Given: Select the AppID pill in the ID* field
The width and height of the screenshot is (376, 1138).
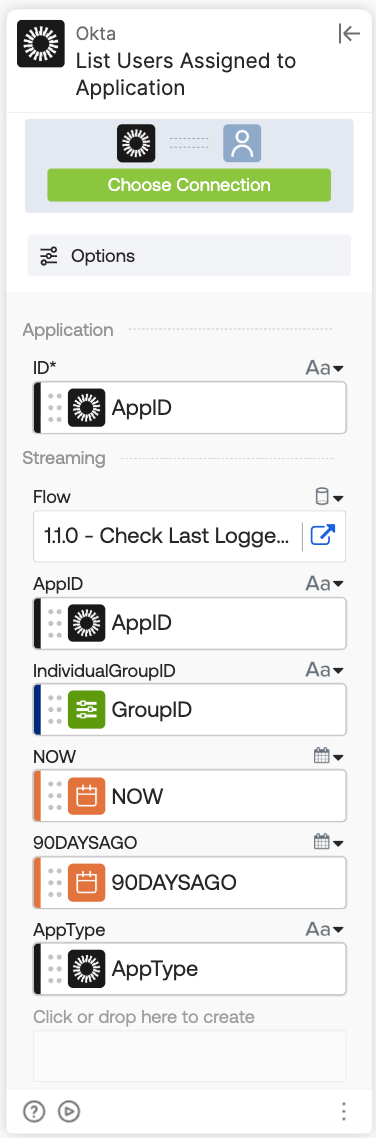Looking at the screenshot, I should coord(189,408).
